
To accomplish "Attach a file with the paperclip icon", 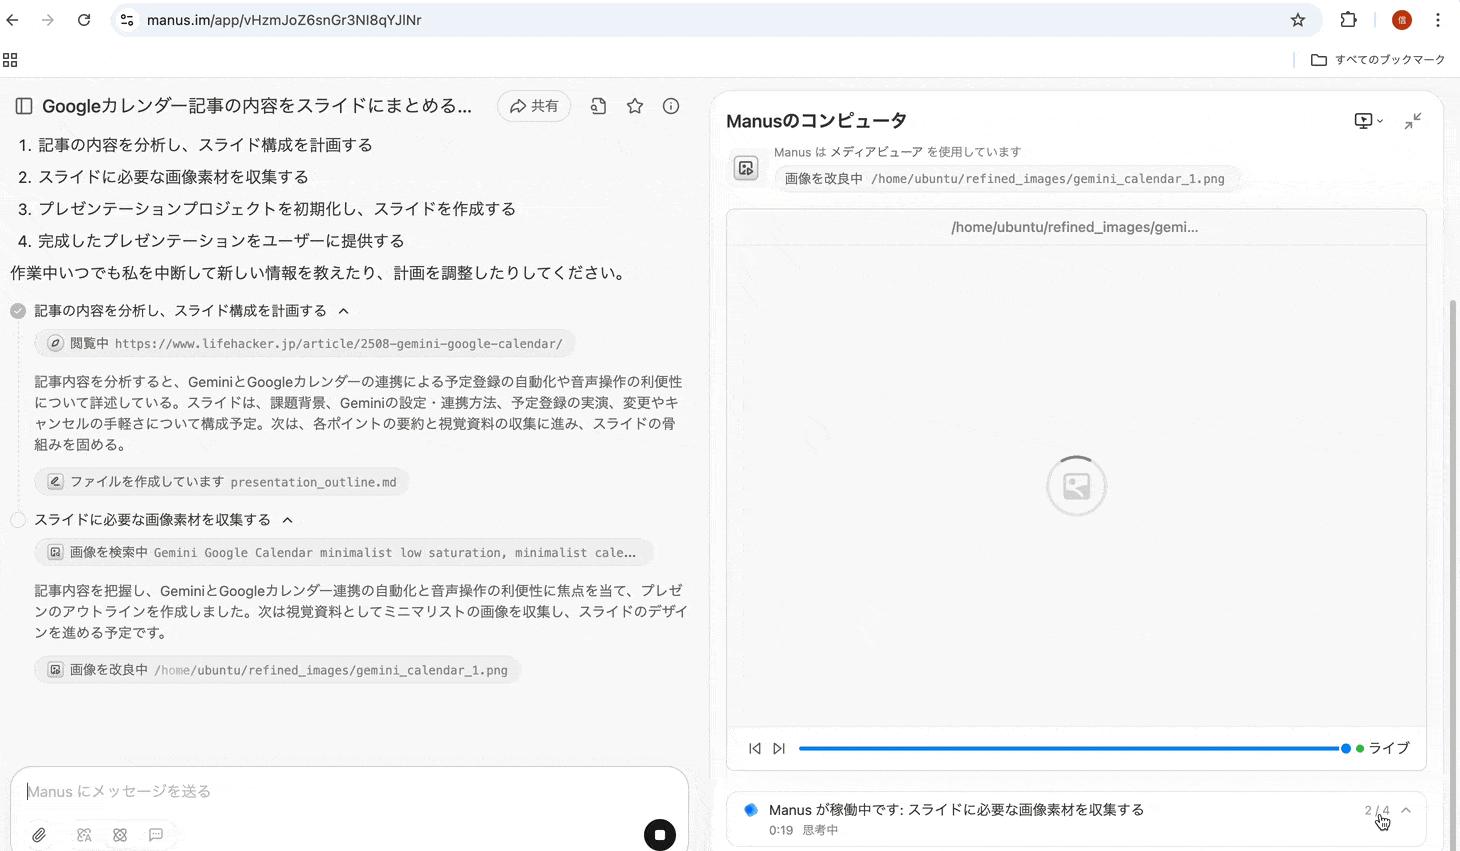I will click(39, 834).
